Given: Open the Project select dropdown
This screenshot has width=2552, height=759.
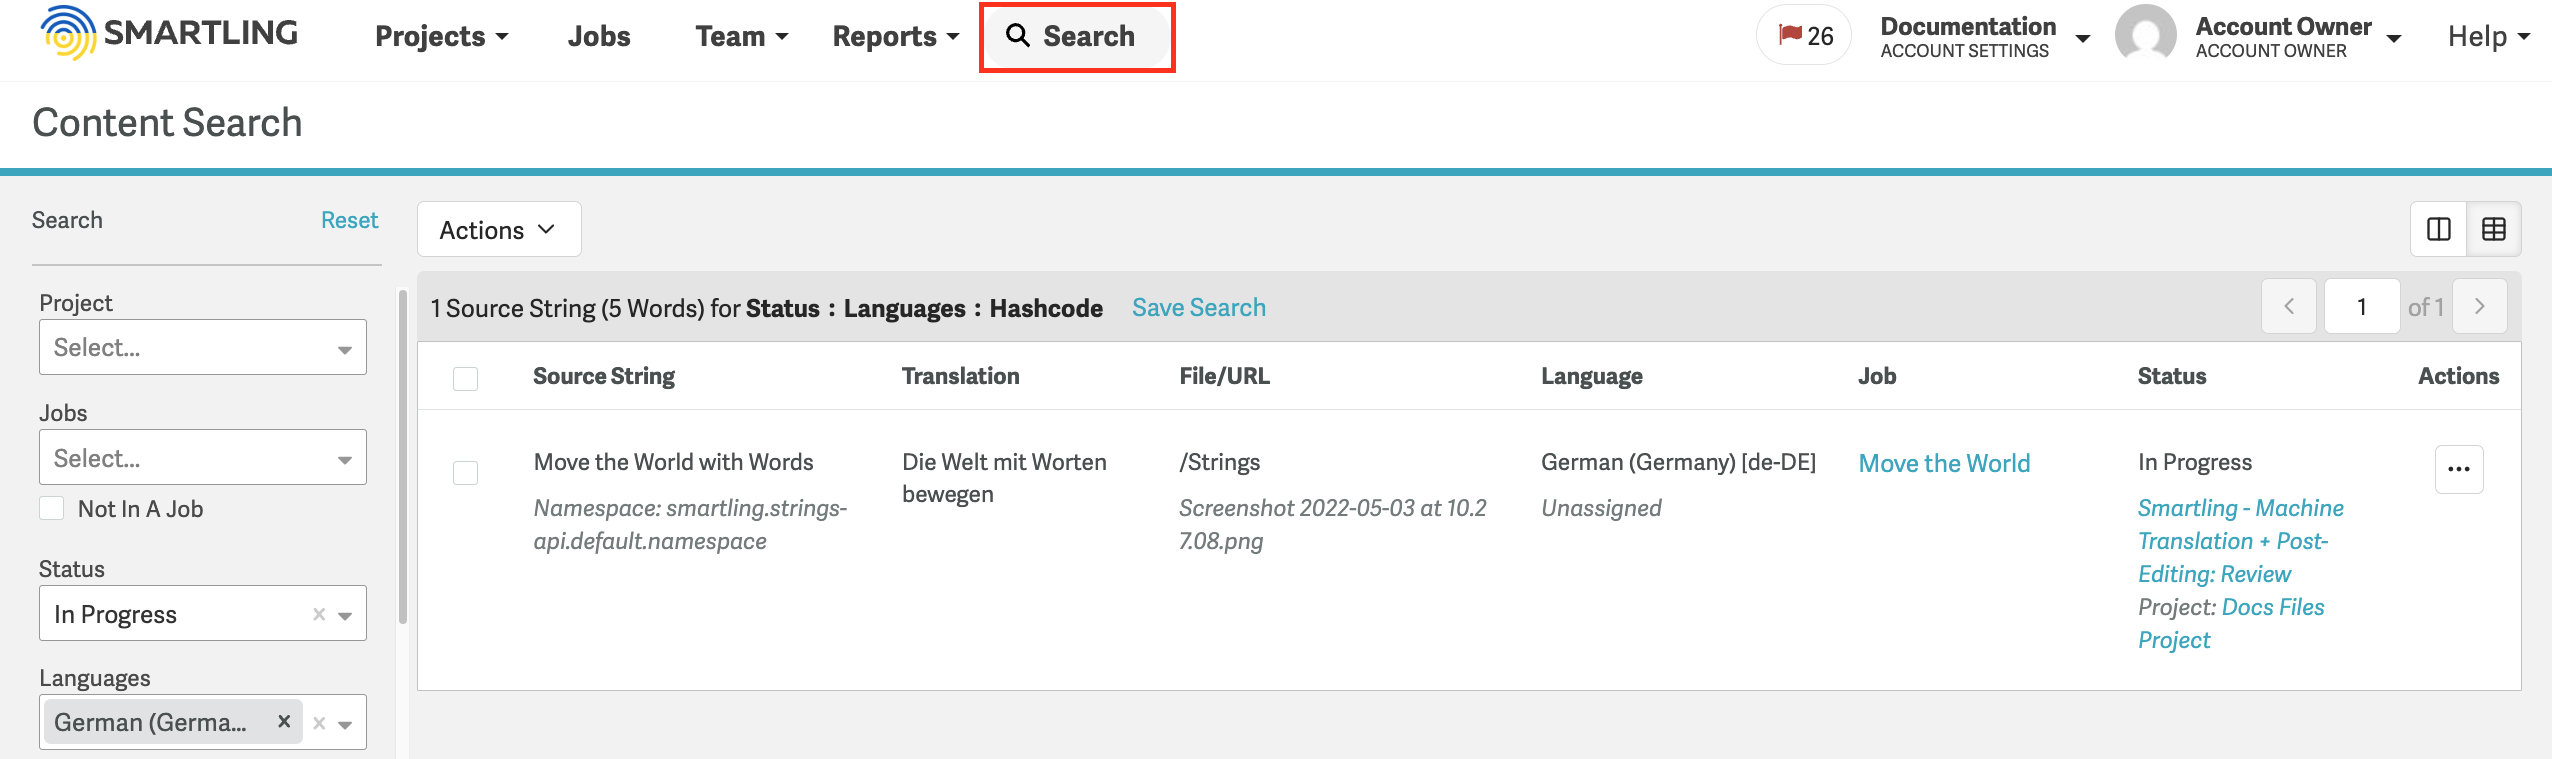Looking at the screenshot, I should (x=203, y=347).
